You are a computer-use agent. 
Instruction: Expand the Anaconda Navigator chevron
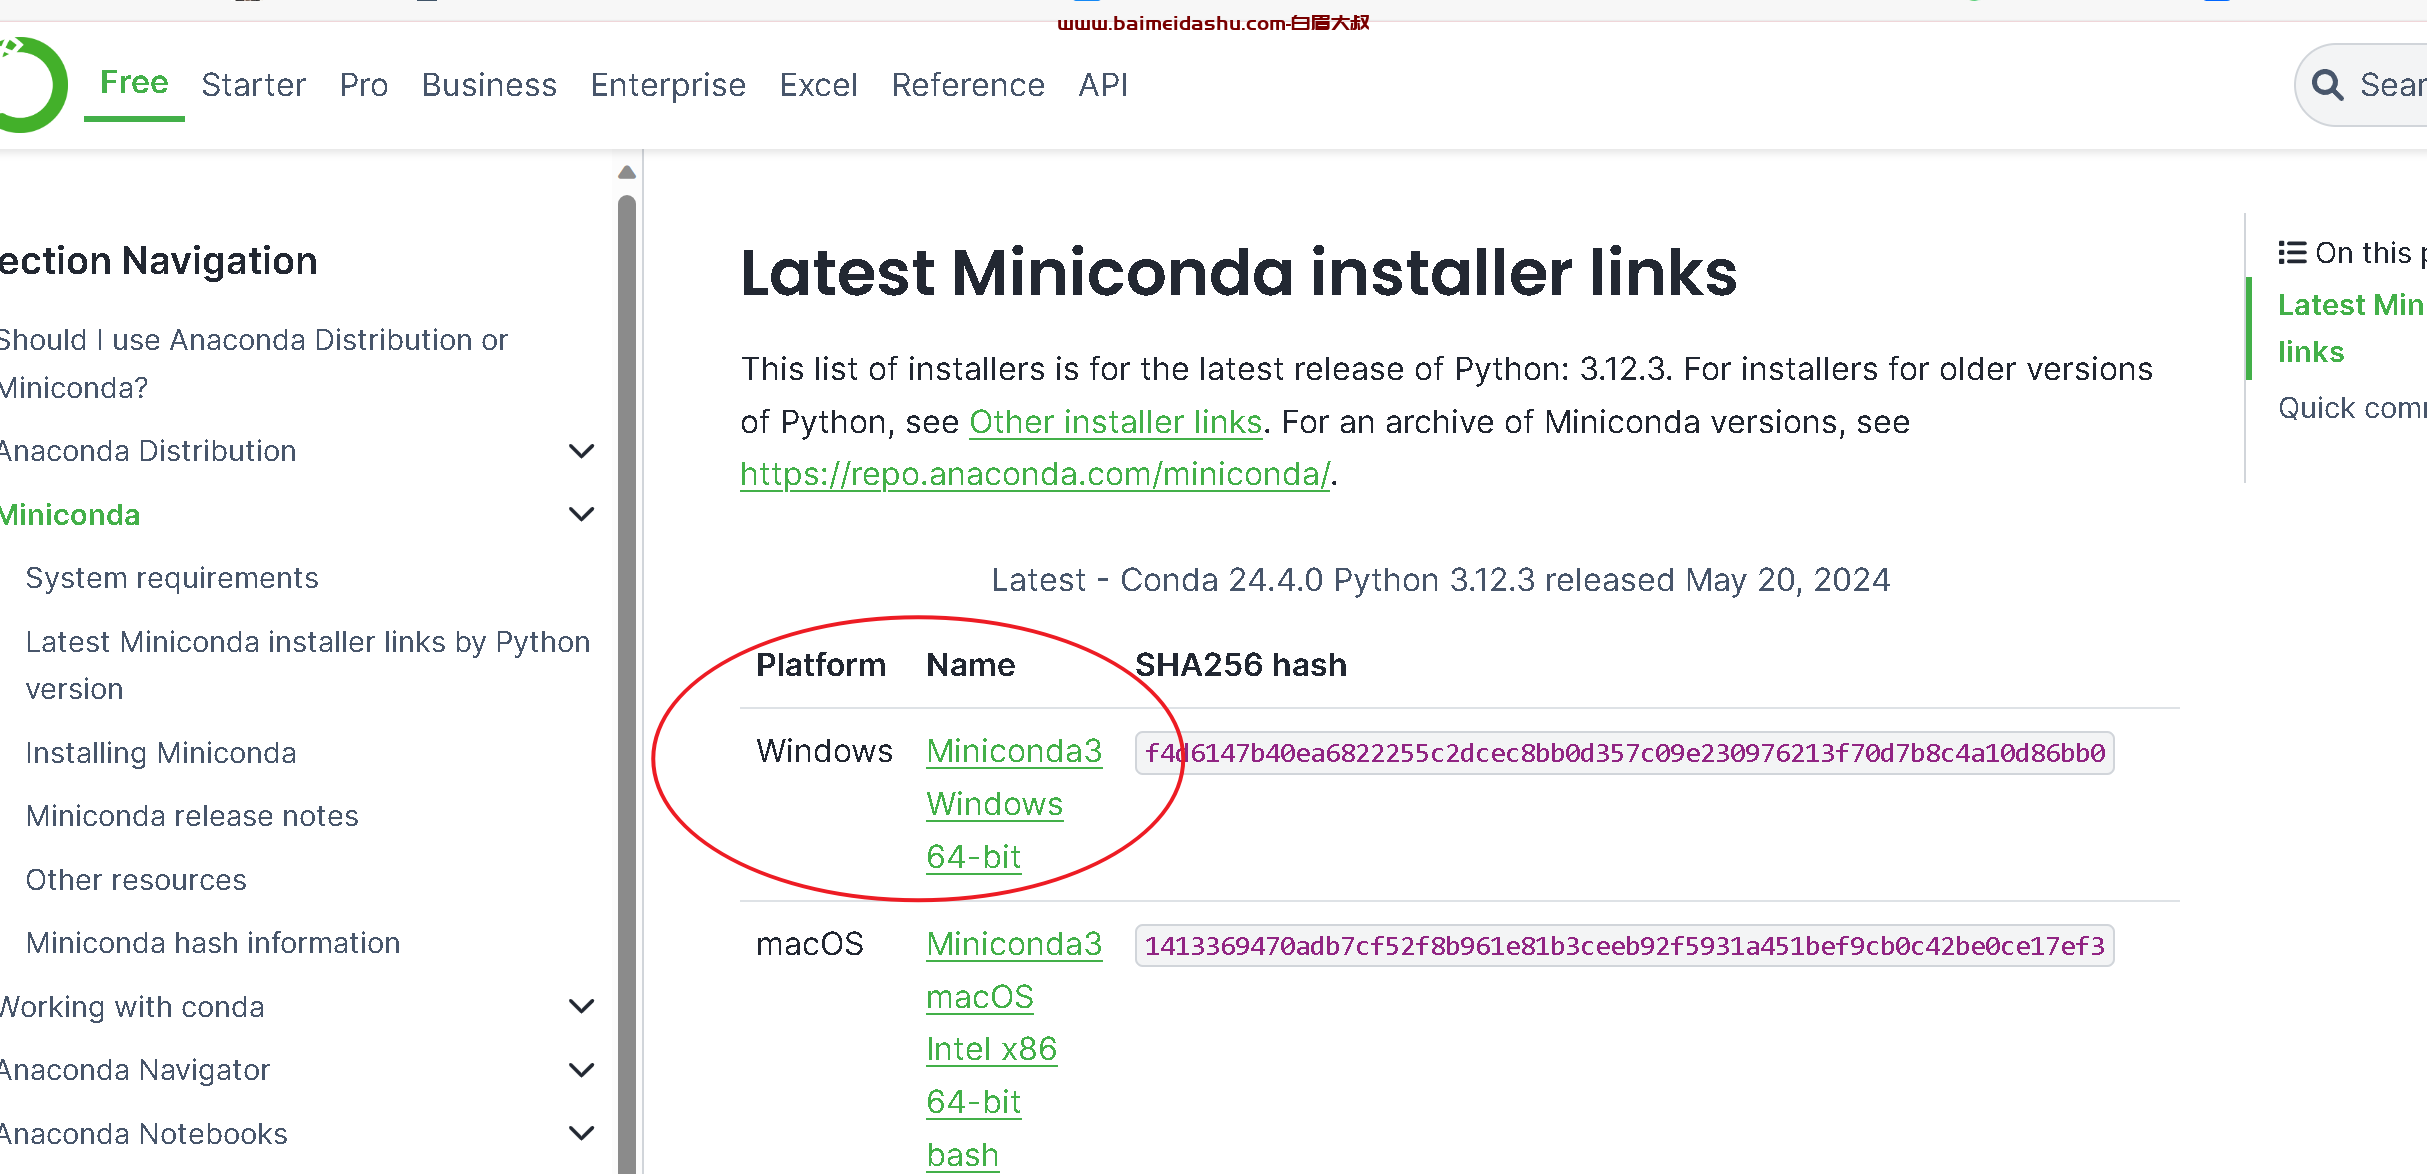pyautogui.click(x=581, y=1070)
